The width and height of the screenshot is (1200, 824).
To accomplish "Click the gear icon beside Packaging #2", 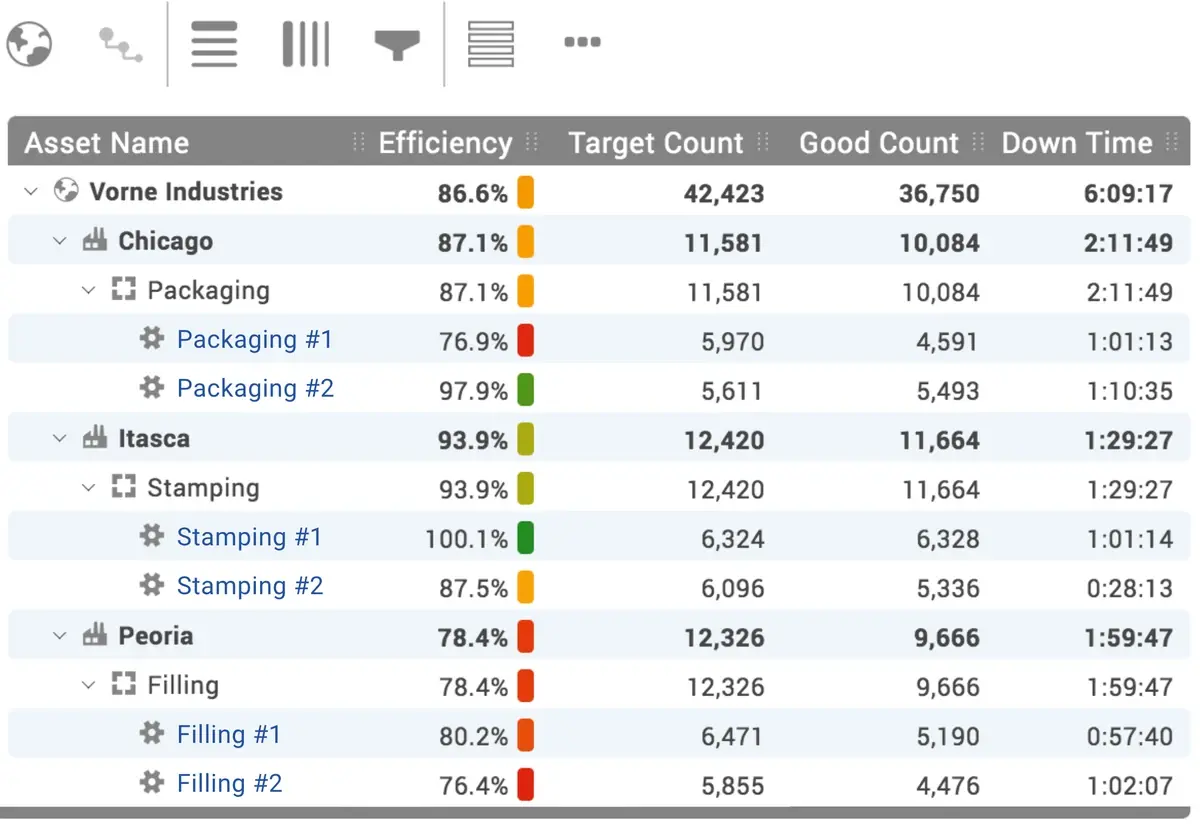I will click(152, 387).
